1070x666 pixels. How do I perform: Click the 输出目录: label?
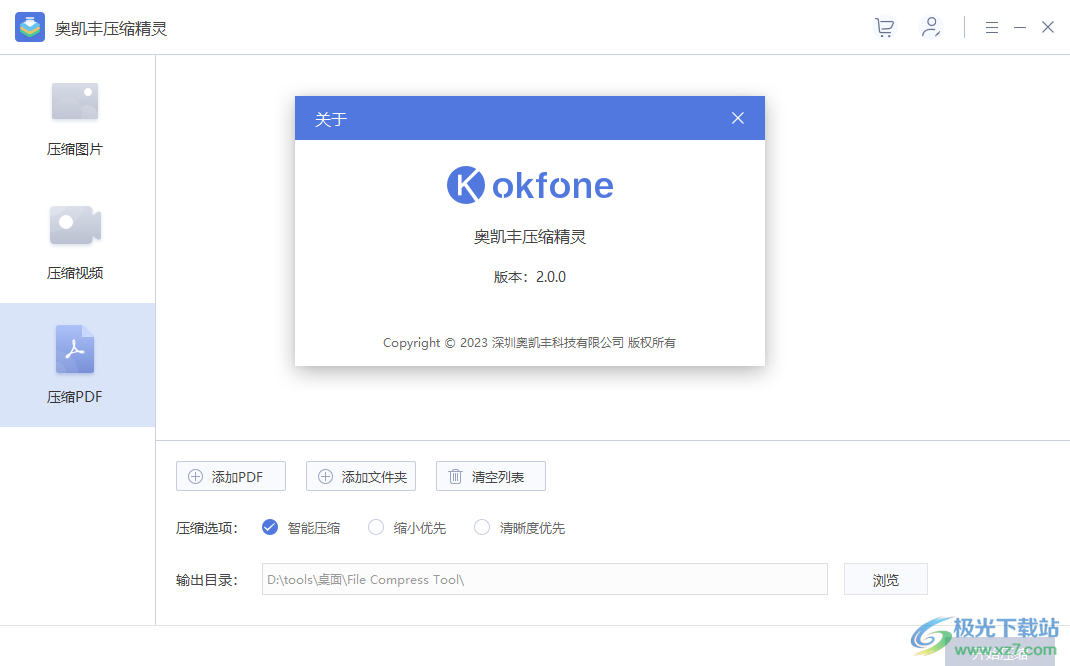(207, 580)
